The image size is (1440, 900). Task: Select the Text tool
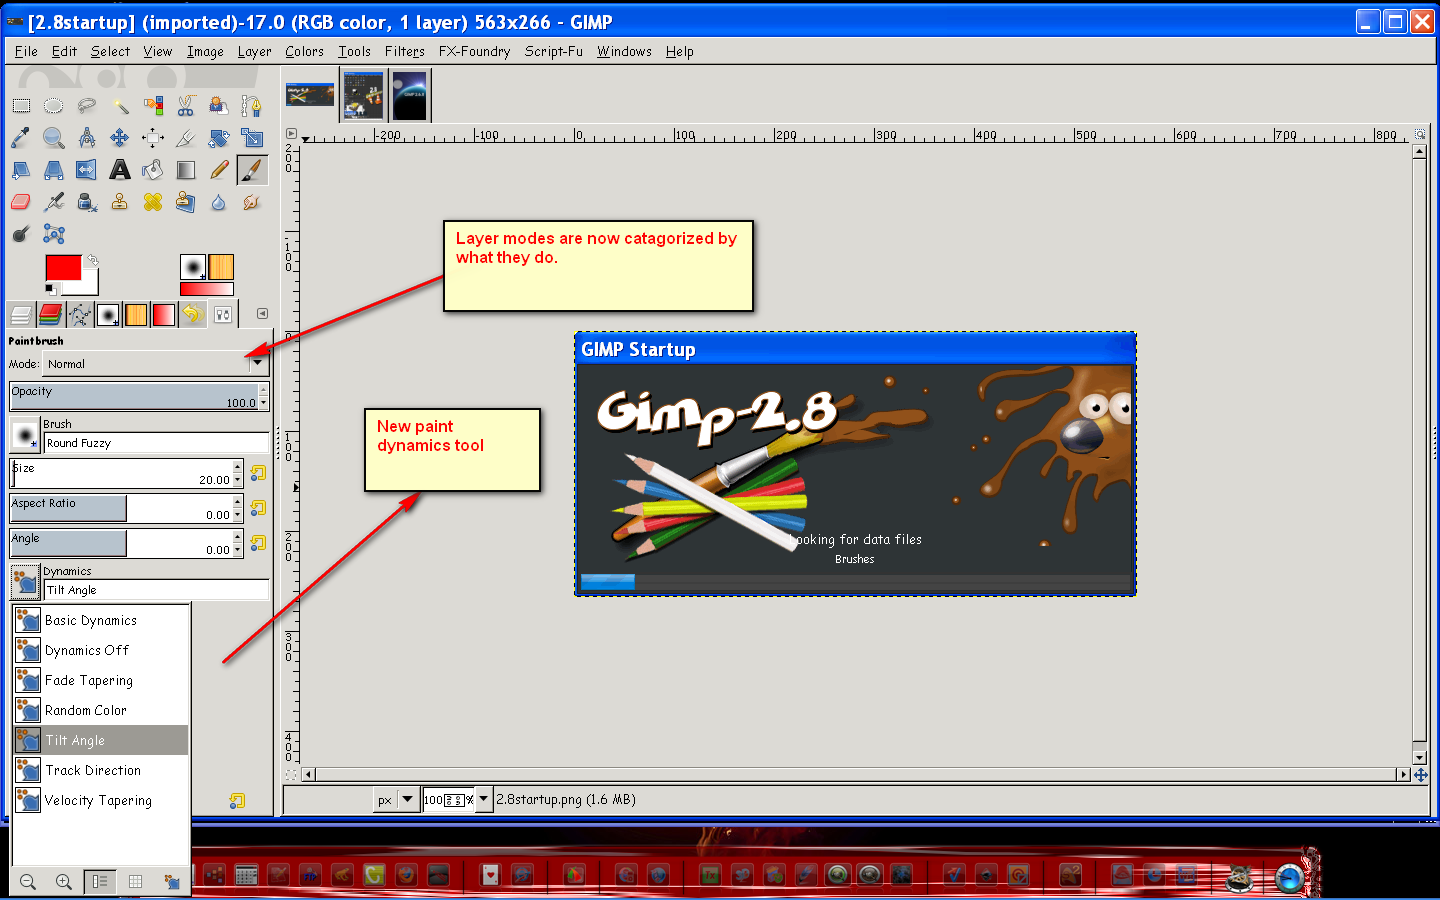(x=120, y=170)
